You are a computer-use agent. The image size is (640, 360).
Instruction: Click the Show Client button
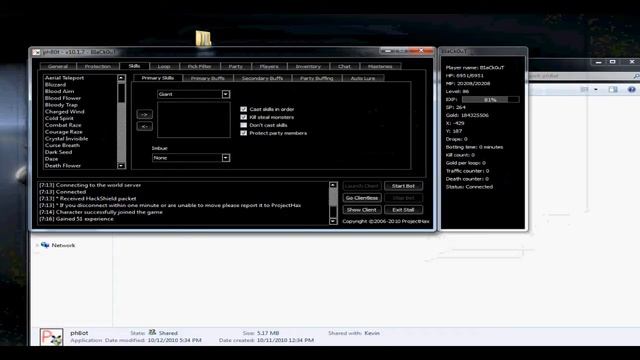coord(362,210)
